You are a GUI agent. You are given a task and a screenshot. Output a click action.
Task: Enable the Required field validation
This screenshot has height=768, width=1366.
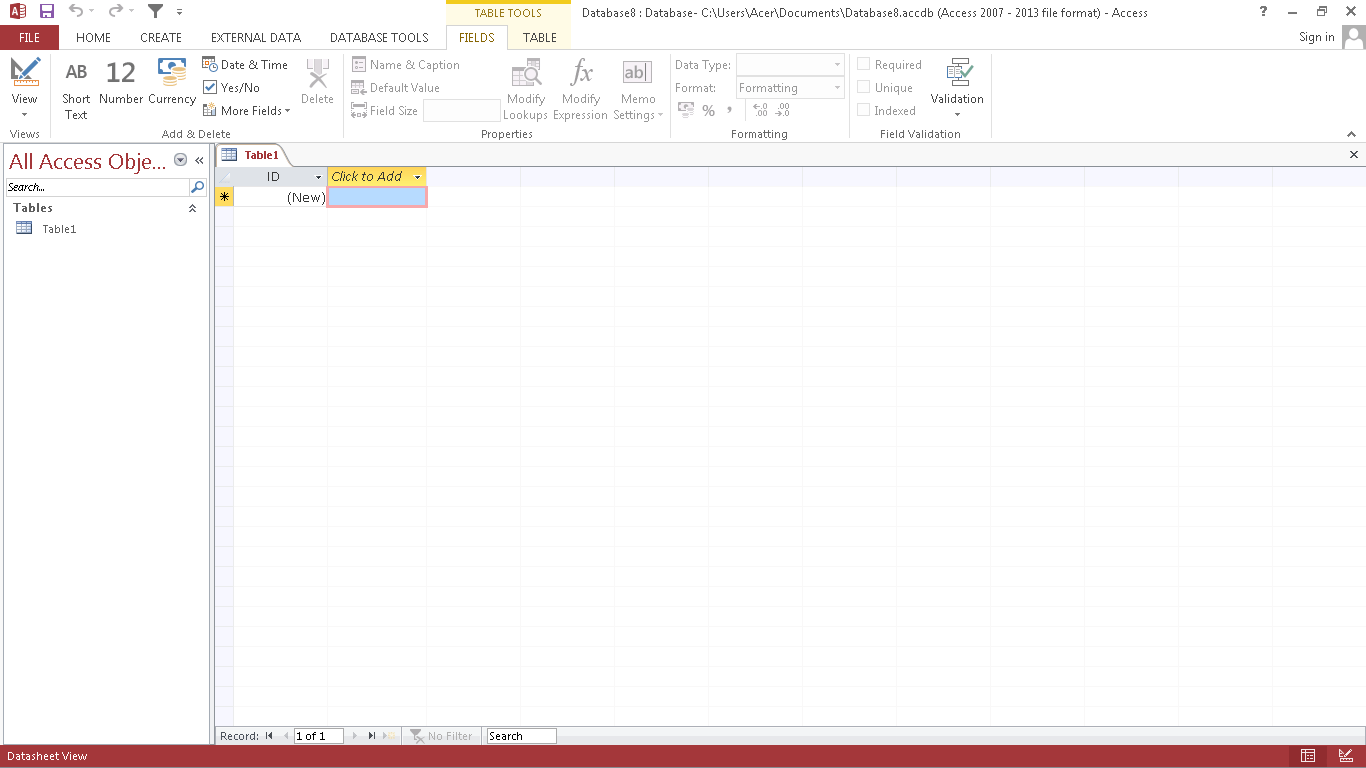pos(863,64)
